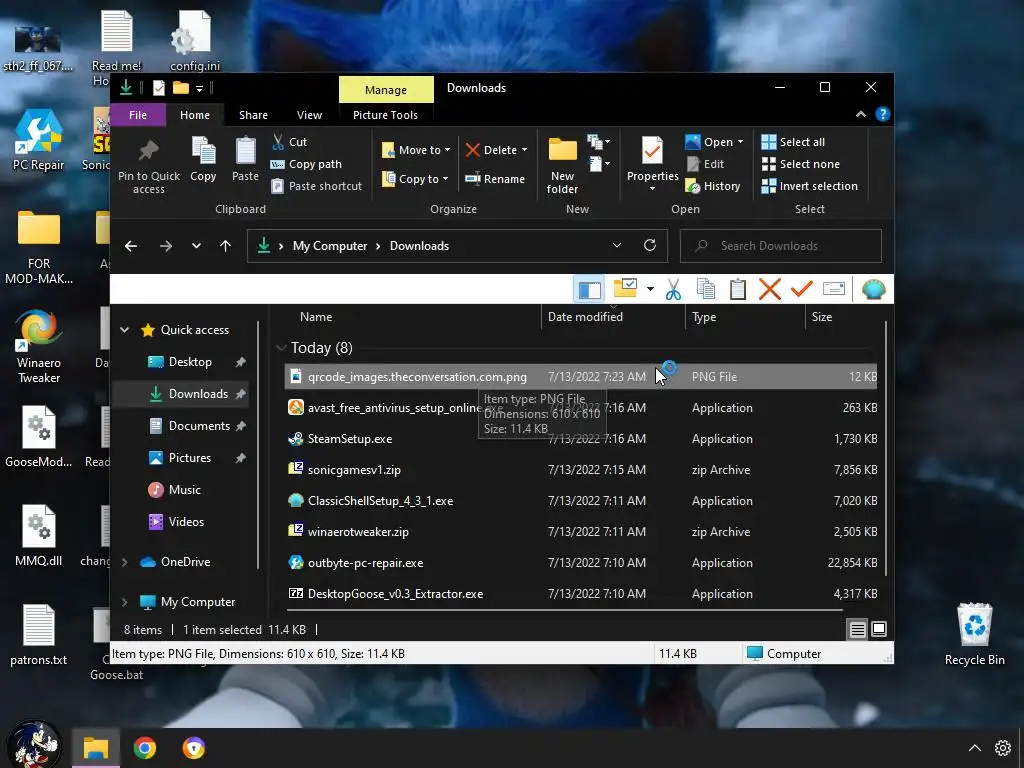Image resolution: width=1024 pixels, height=768 pixels.
Task: Click Copy path command
Action: [x=306, y=164]
